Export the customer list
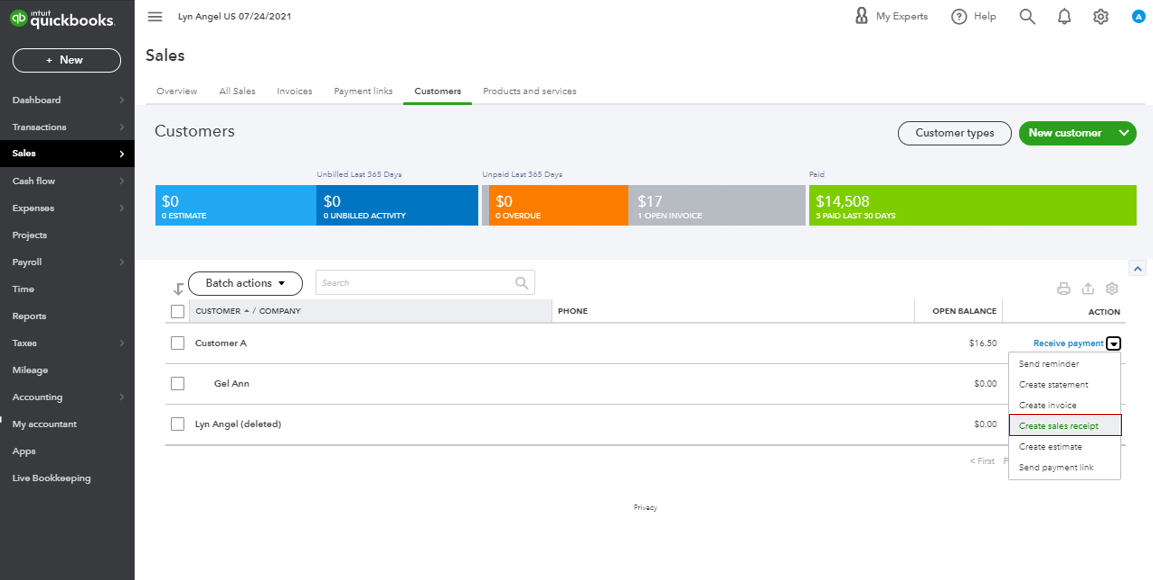 click(x=1088, y=289)
